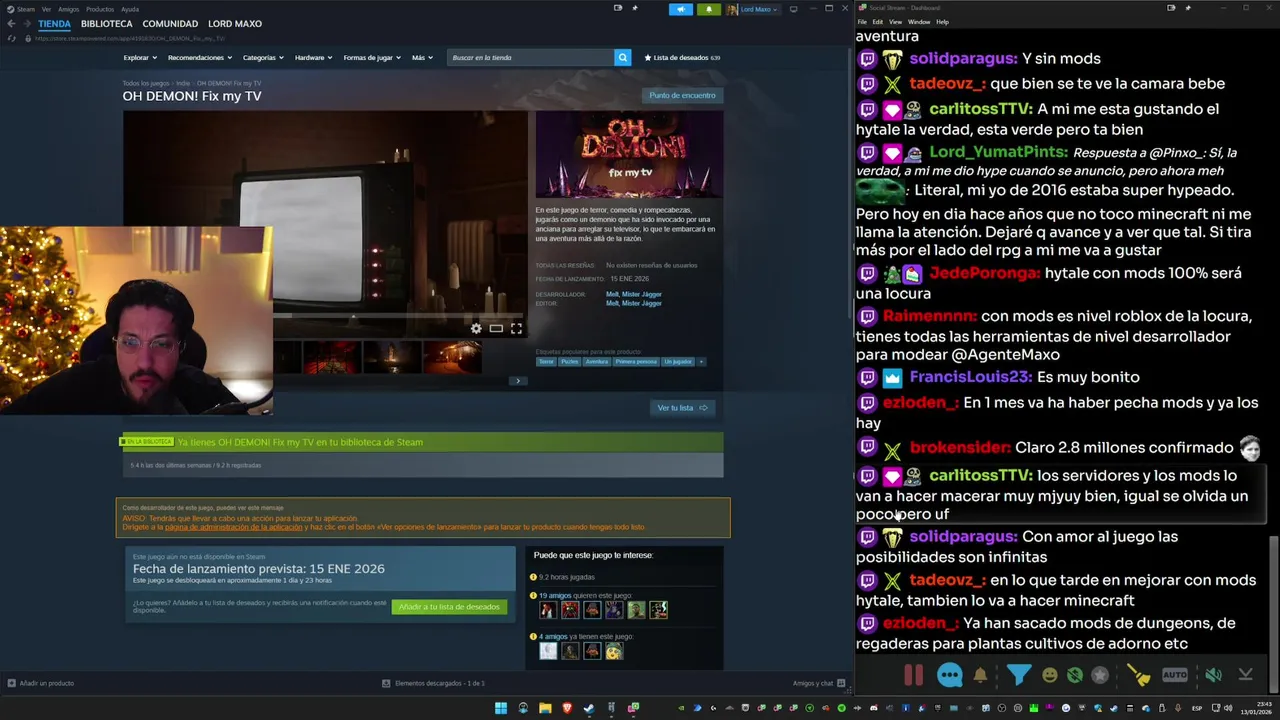Click the Ver tu lista button
The image size is (1280, 720).
tap(682, 407)
